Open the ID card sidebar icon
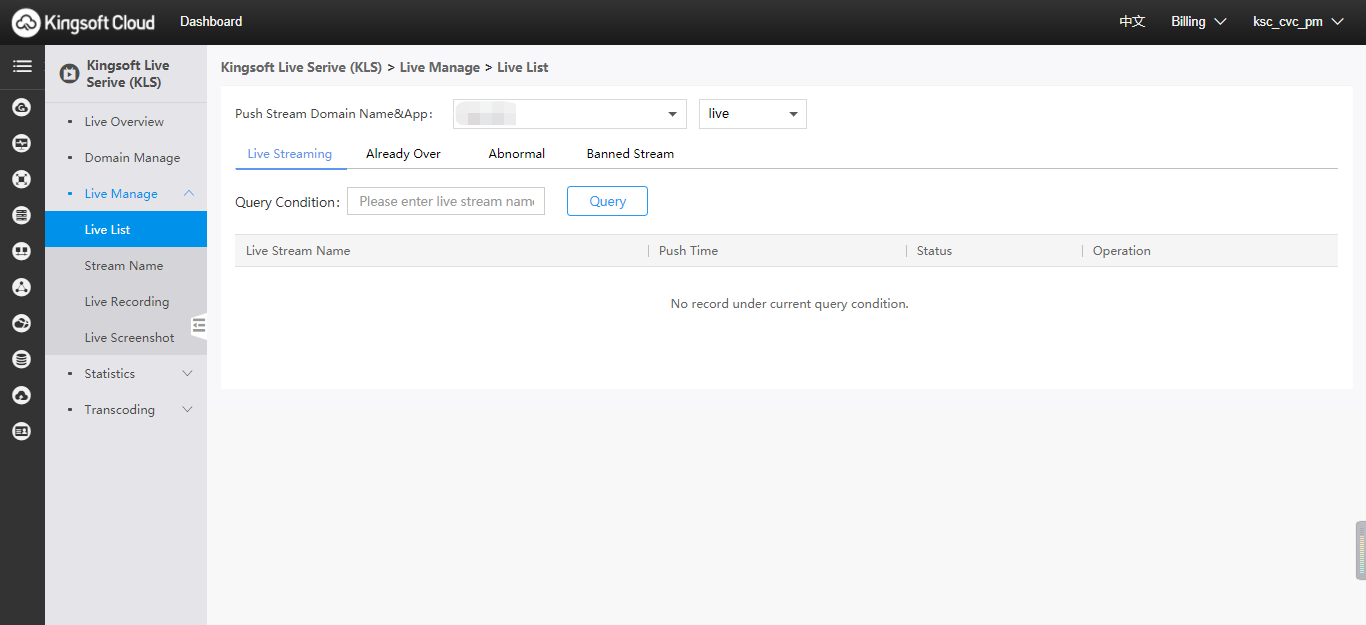 tap(21, 431)
